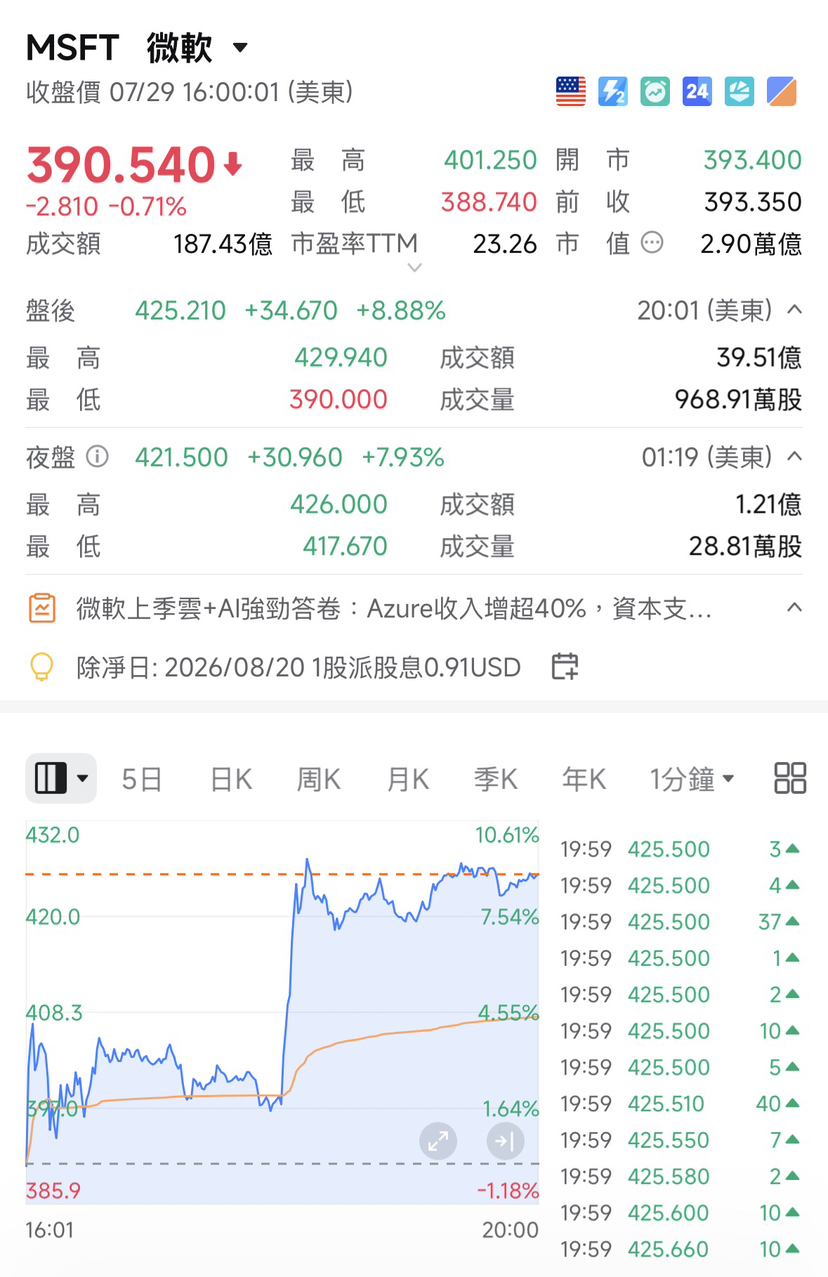
Task: Tap the blue lightning Level 2 icon
Action: click(613, 92)
